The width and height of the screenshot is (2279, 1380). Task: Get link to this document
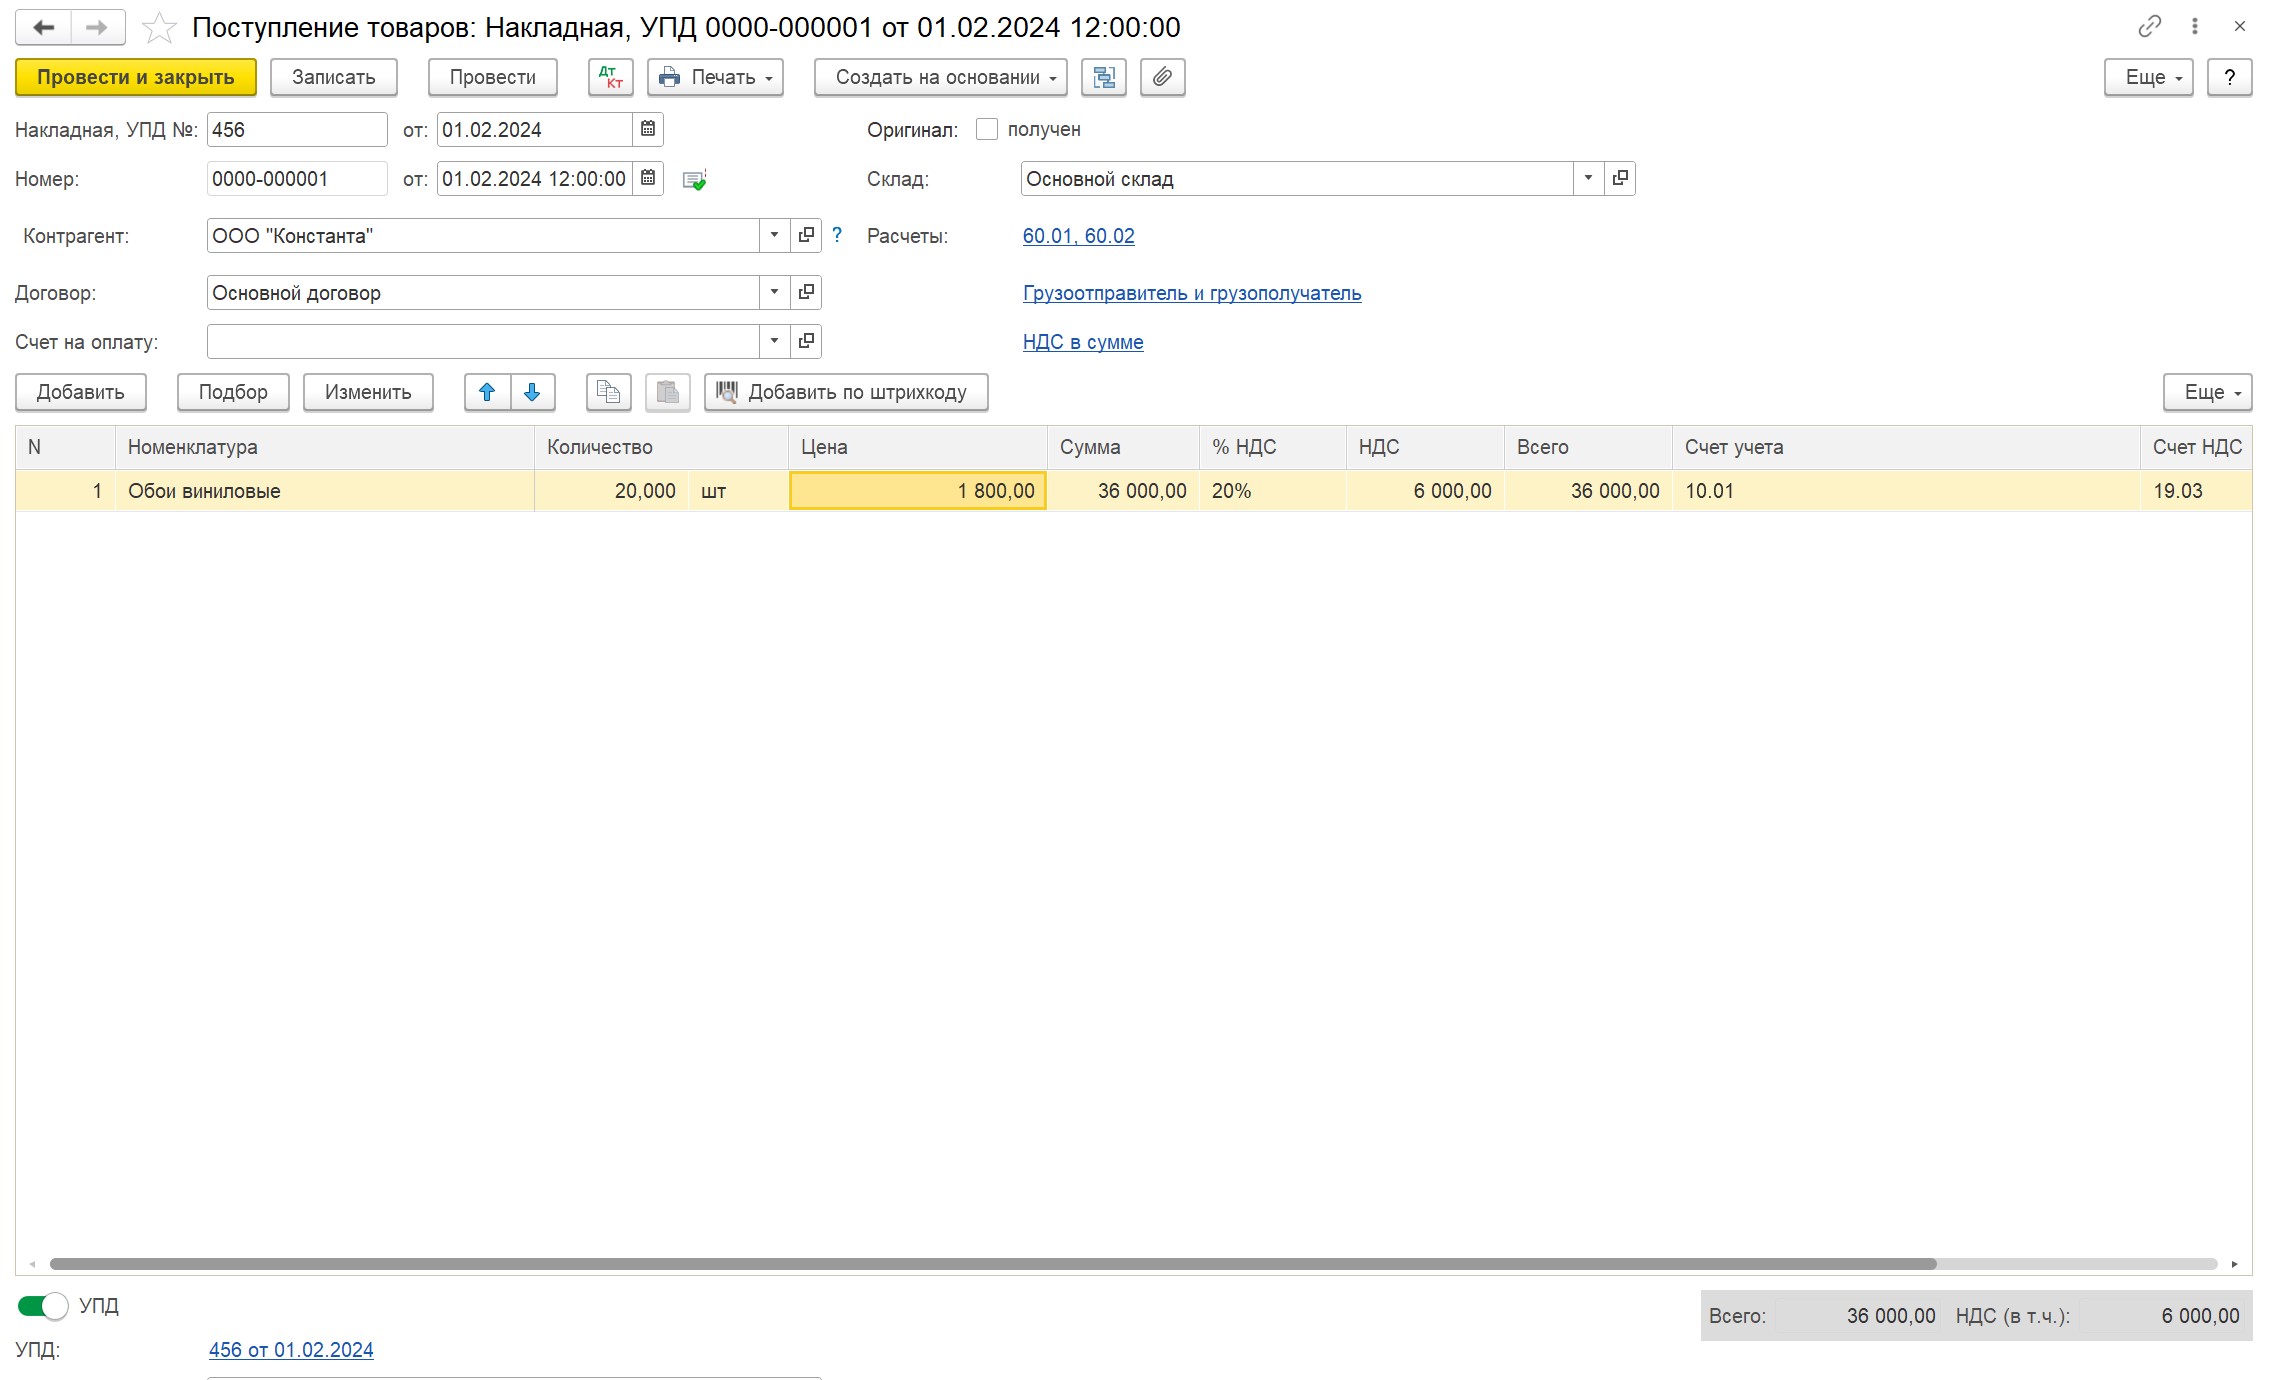(x=2149, y=27)
